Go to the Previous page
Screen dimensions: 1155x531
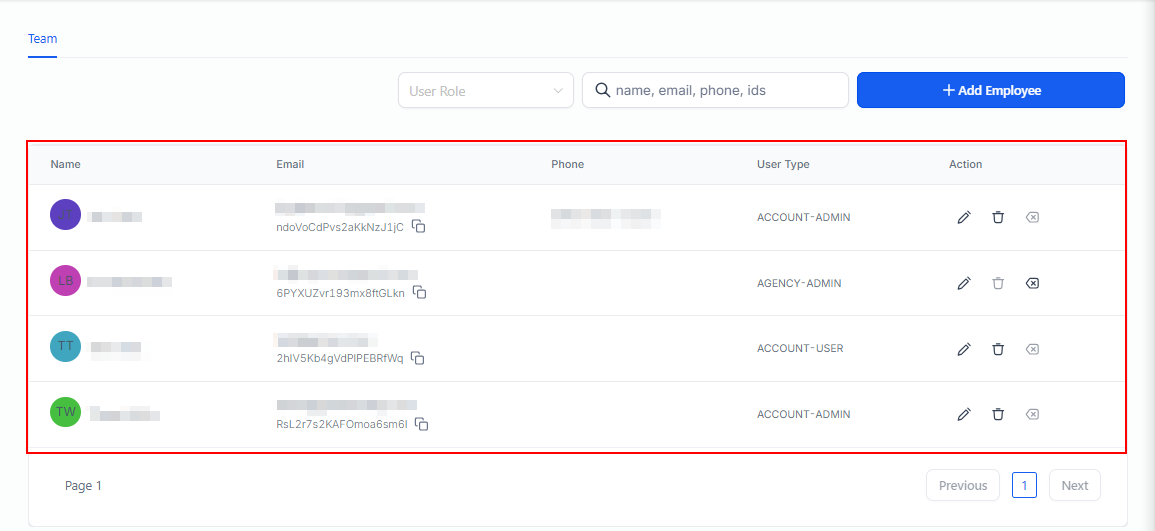coord(962,486)
